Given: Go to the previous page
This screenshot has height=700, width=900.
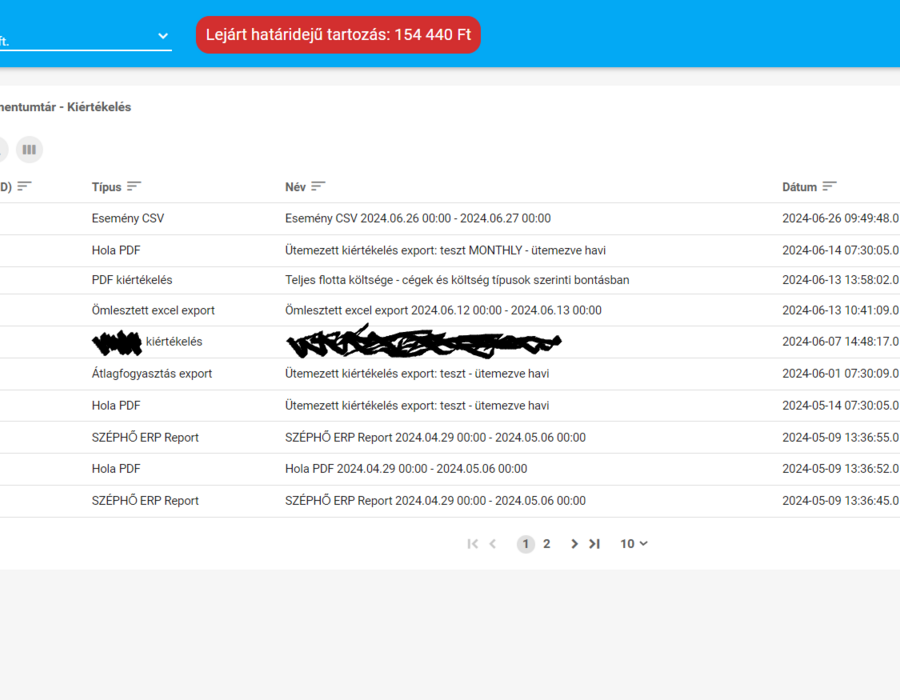Looking at the screenshot, I should coord(492,544).
